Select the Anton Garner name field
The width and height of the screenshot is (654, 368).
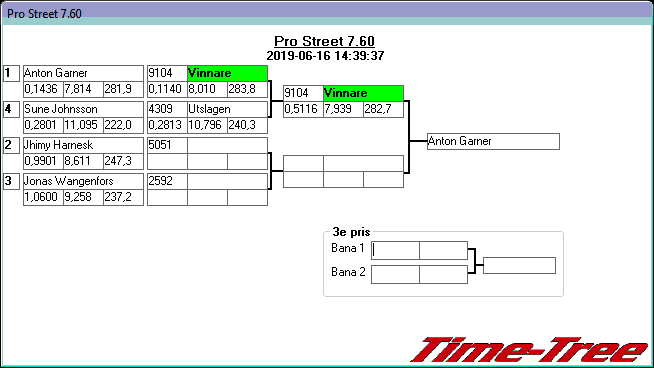[x=83, y=73]
